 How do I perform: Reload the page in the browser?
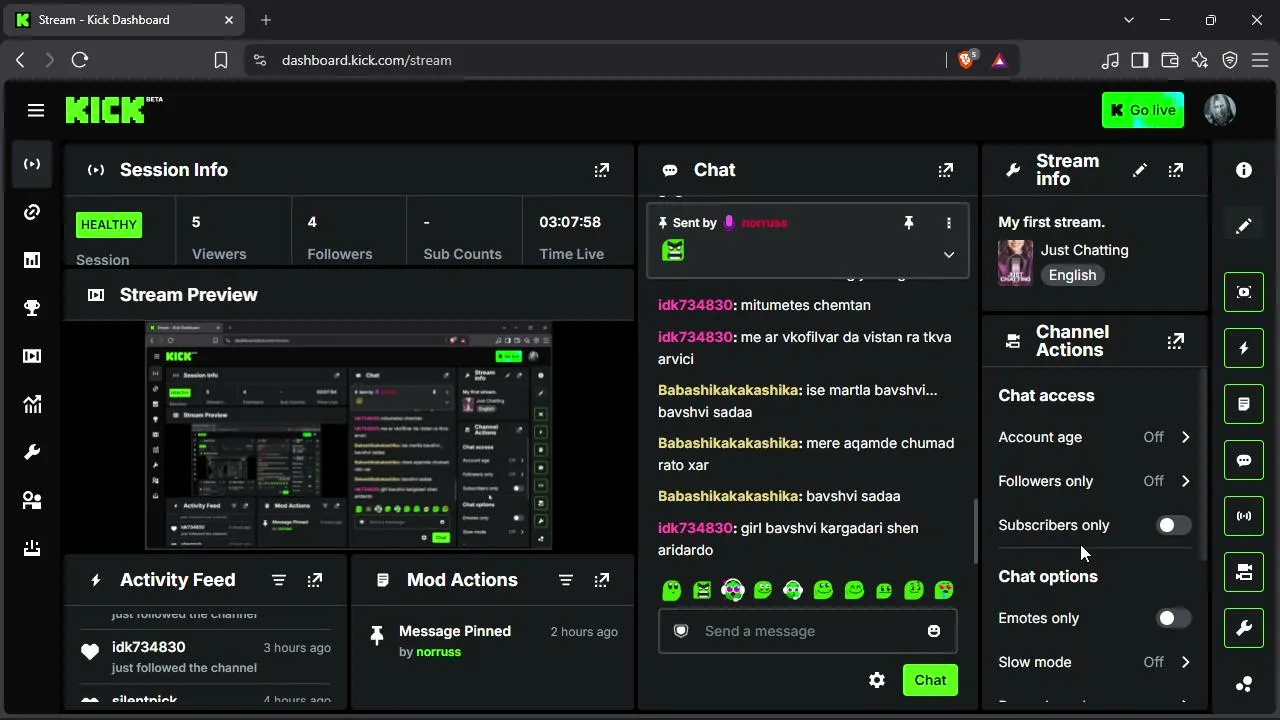point(80,60)
